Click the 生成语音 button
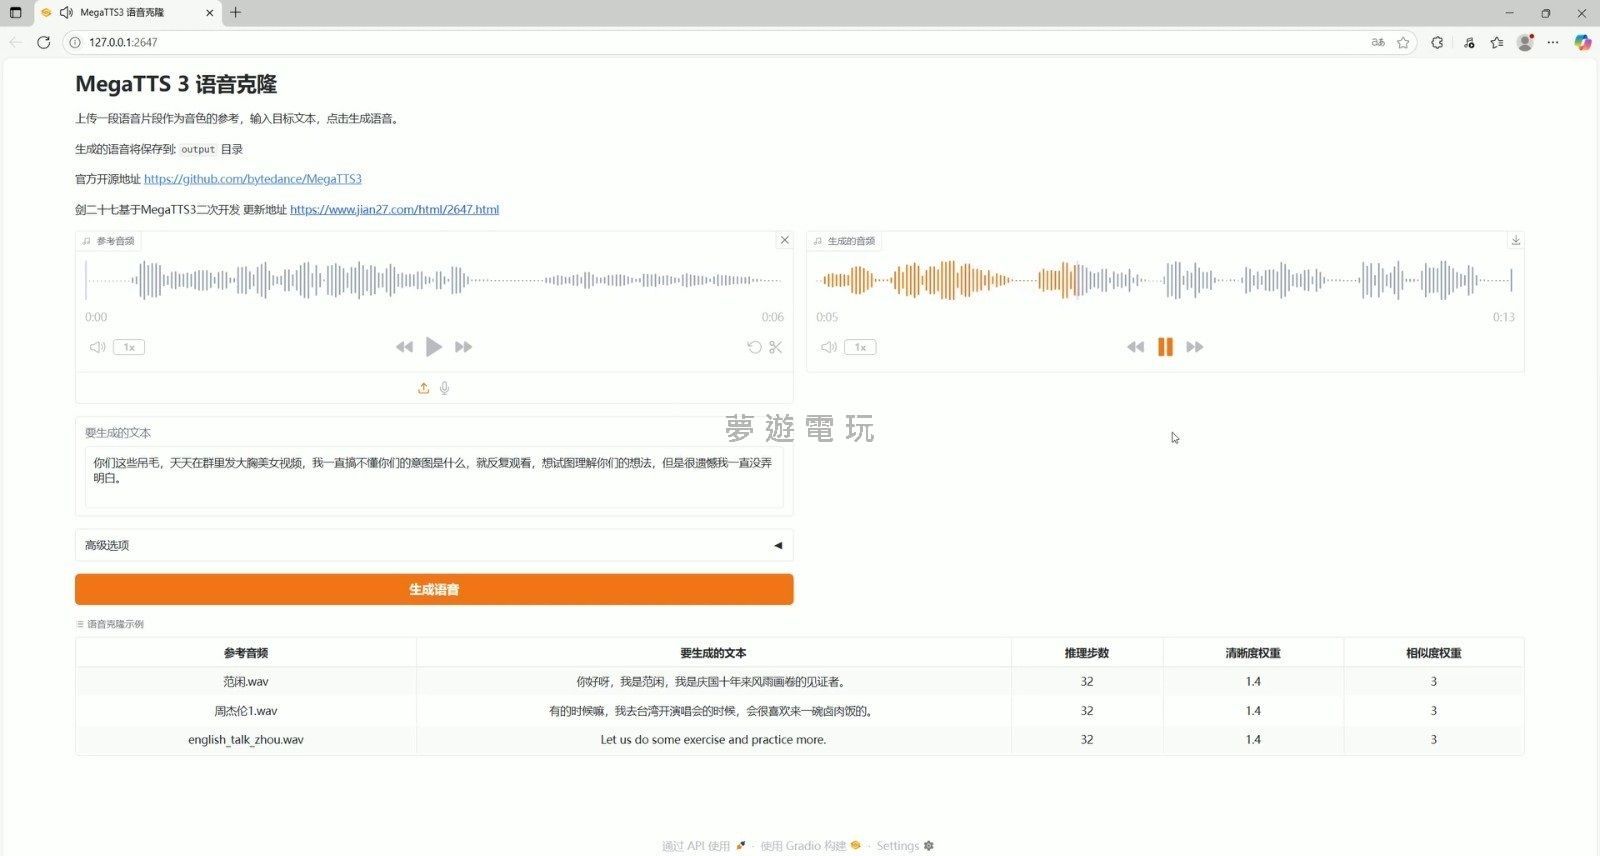This screenshot has width=1600, height=856. pos(434,589)
